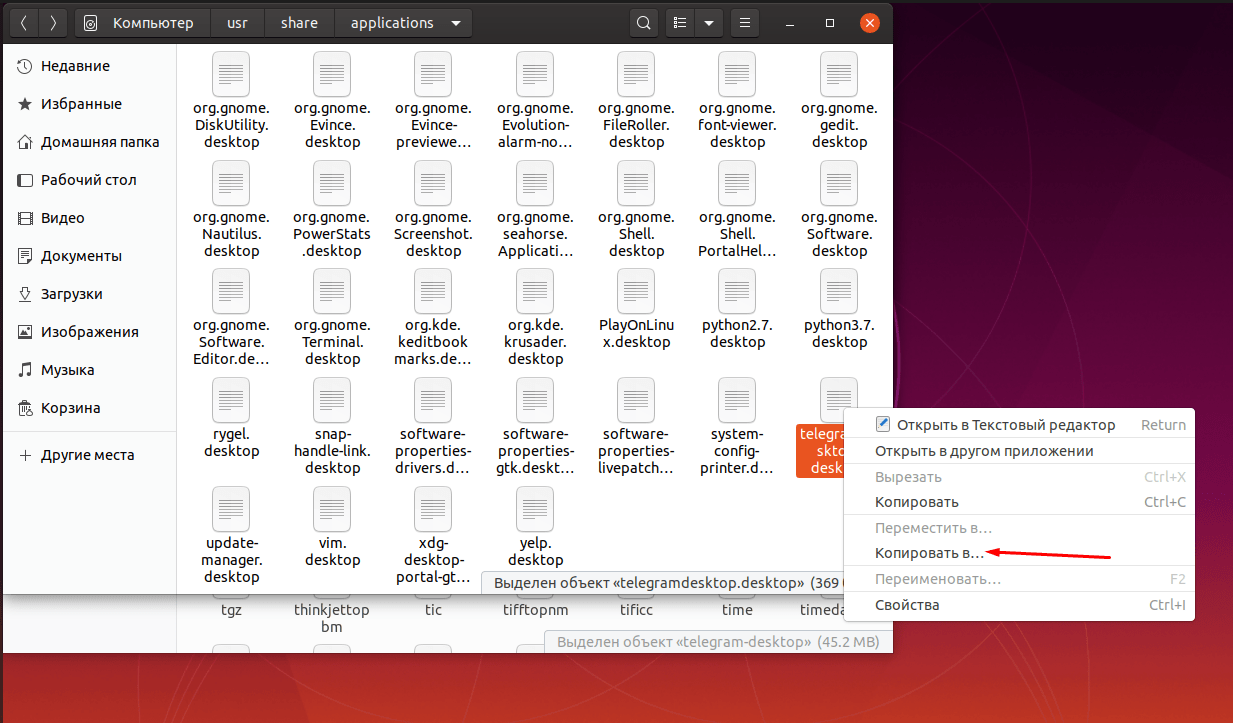This screenshot has width=1233, height=723.
Task: Open Загрузки in the sidebar
Action: (x=71, y=294)
